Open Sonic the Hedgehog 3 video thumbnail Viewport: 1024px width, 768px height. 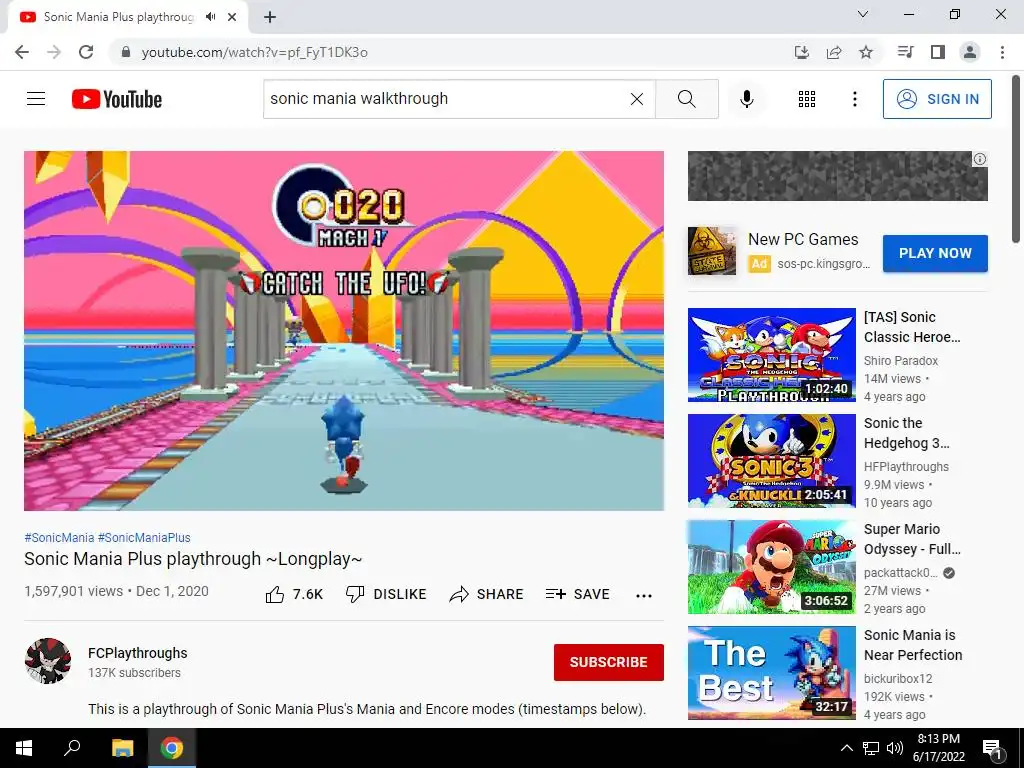click(771, 460)
